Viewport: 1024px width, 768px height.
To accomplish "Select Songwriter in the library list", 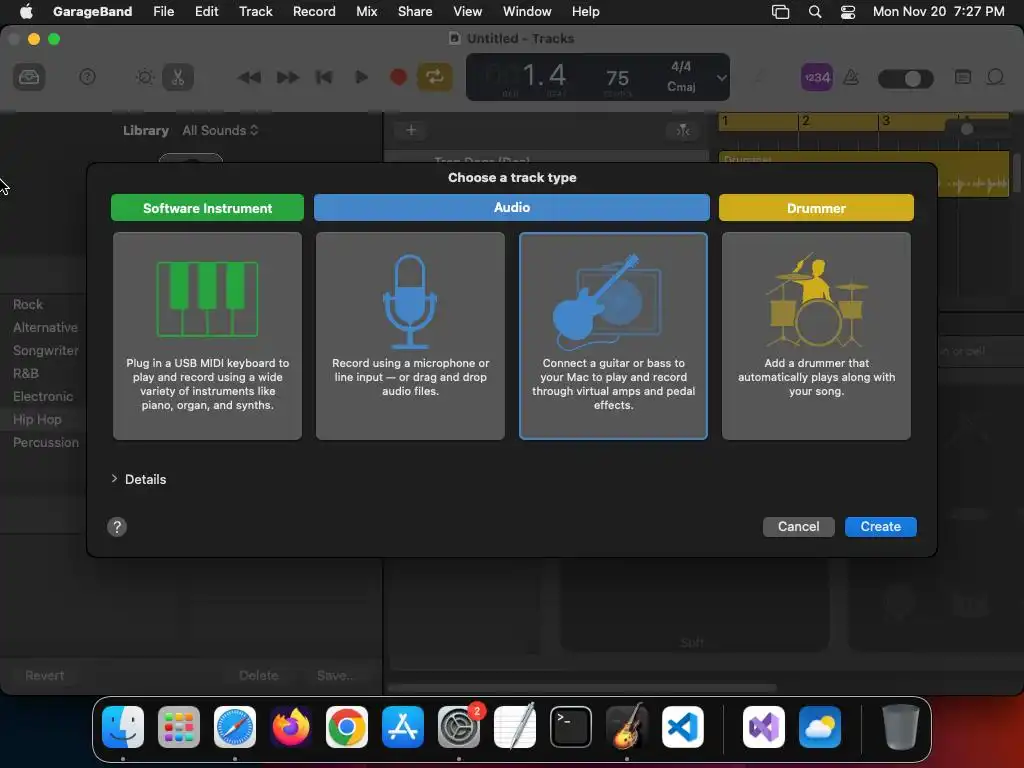I will click(46, 351).
